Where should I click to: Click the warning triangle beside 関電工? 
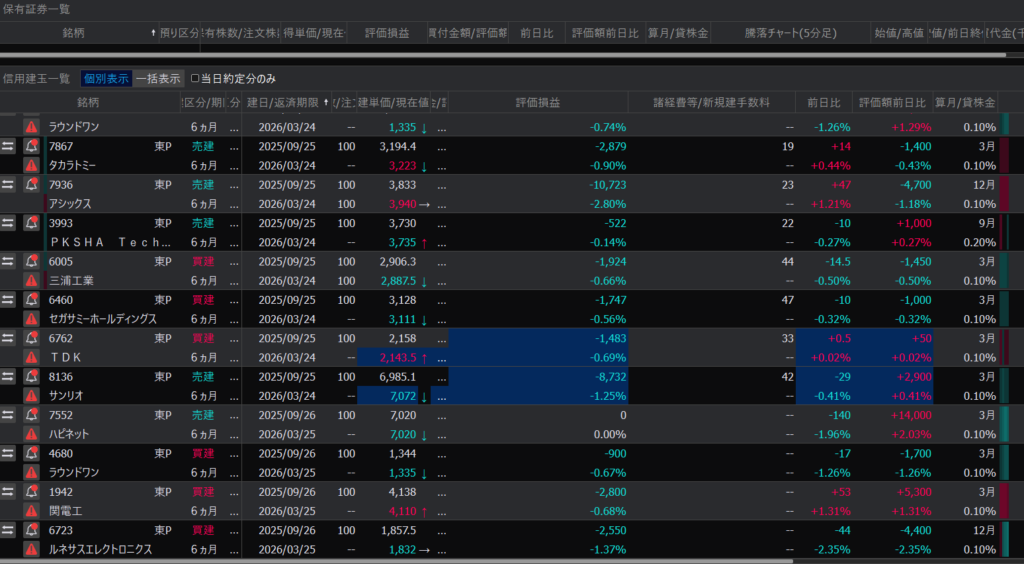31,511
